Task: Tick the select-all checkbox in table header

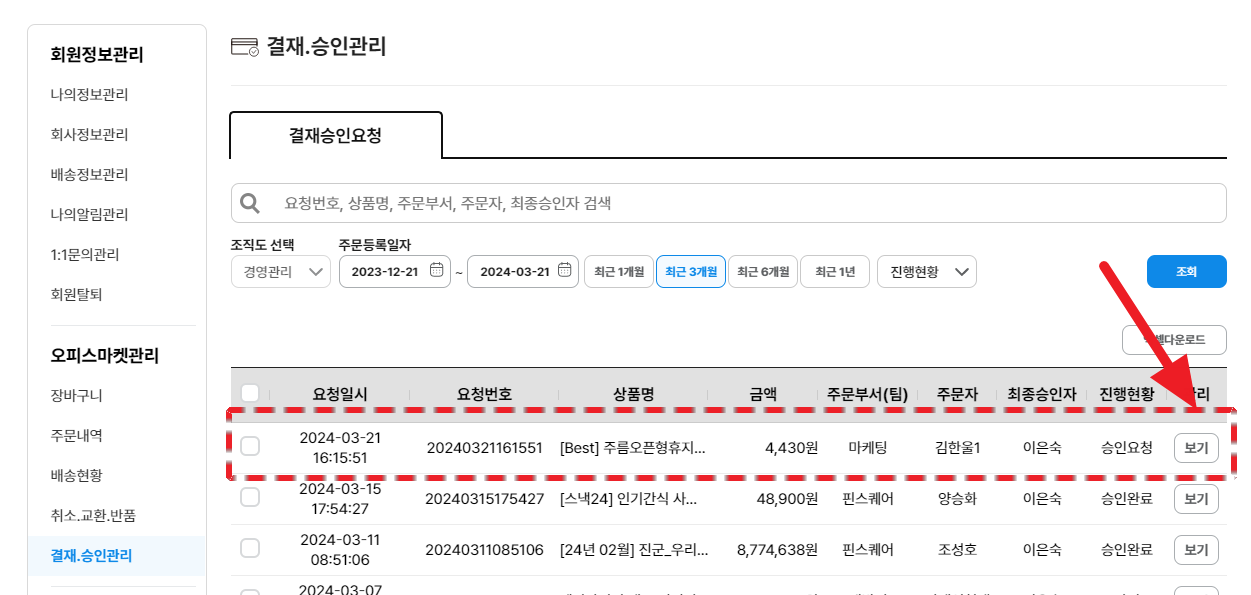Action: coord(250,394)
